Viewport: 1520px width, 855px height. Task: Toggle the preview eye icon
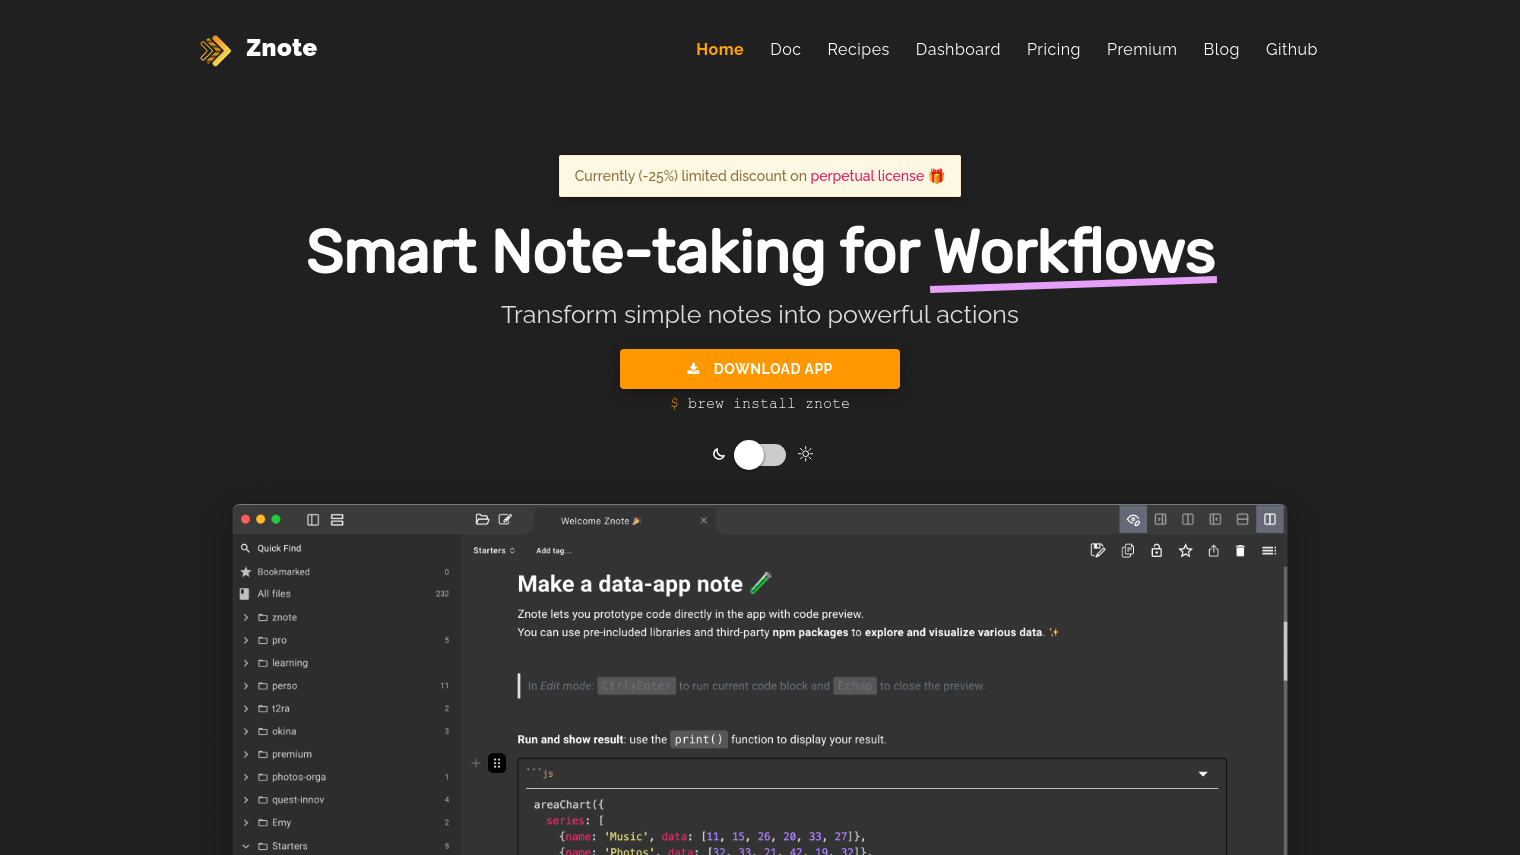click(x=1133, y=520)
